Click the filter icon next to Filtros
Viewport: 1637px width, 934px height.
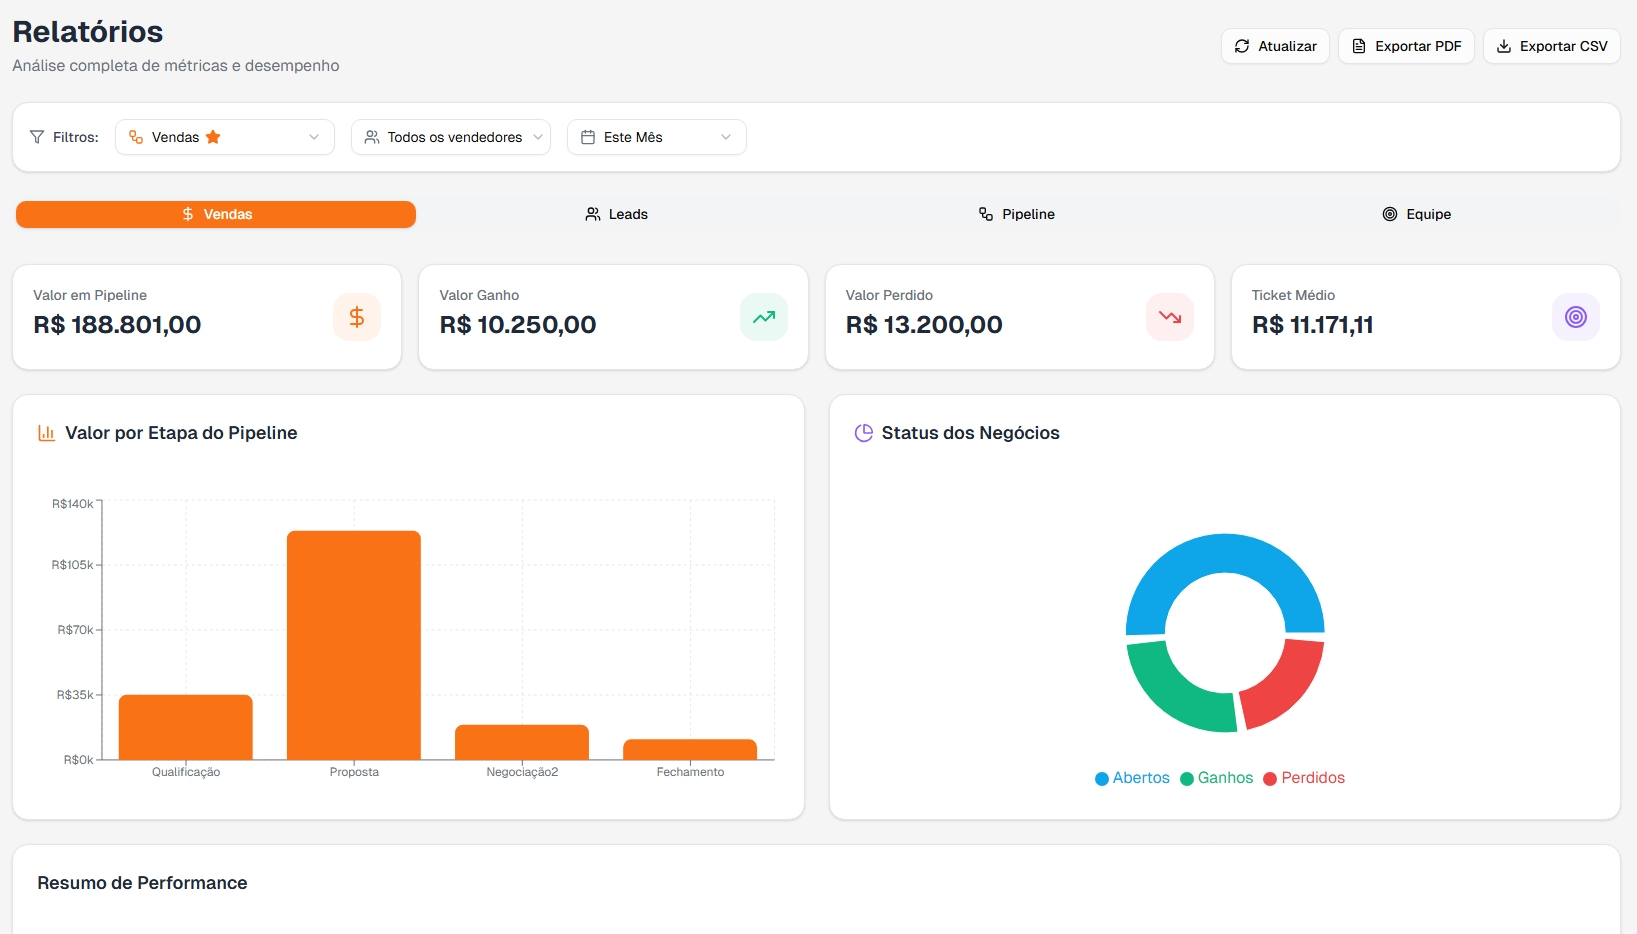point(35,137)
